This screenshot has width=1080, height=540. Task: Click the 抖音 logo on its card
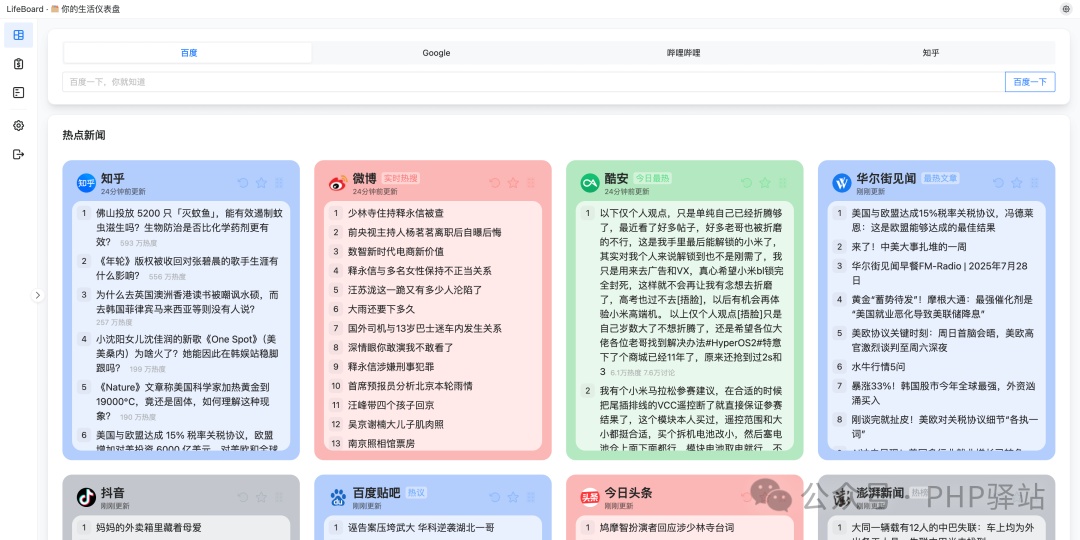86,497
